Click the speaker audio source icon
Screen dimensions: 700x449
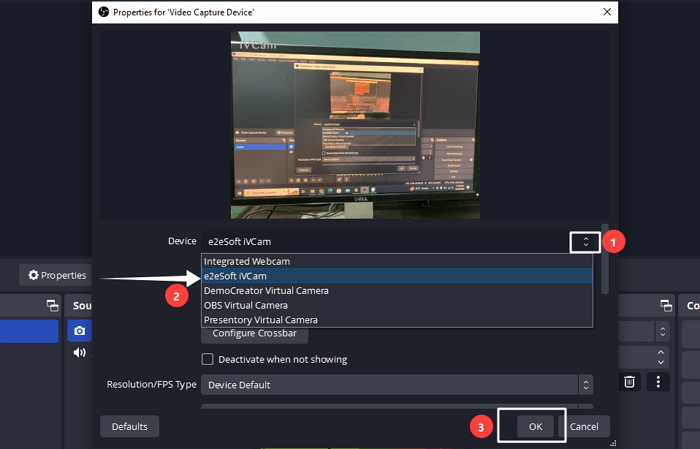79,353
